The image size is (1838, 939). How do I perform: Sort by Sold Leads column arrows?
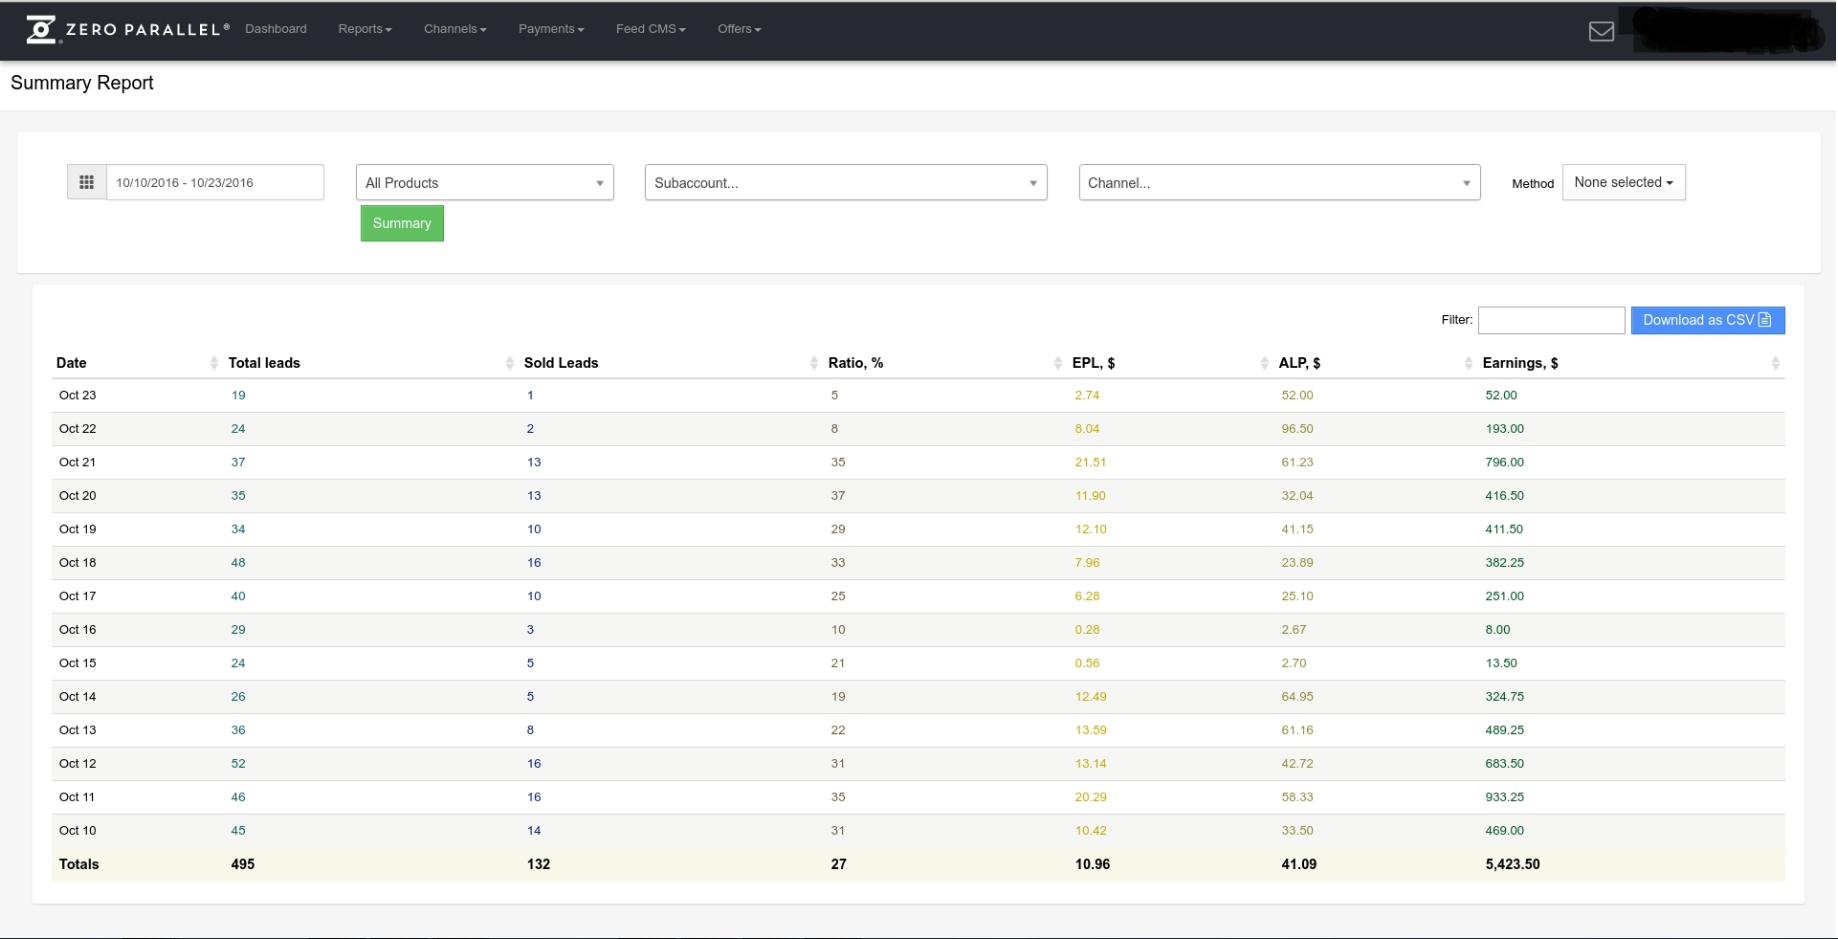tap(814, 363)
